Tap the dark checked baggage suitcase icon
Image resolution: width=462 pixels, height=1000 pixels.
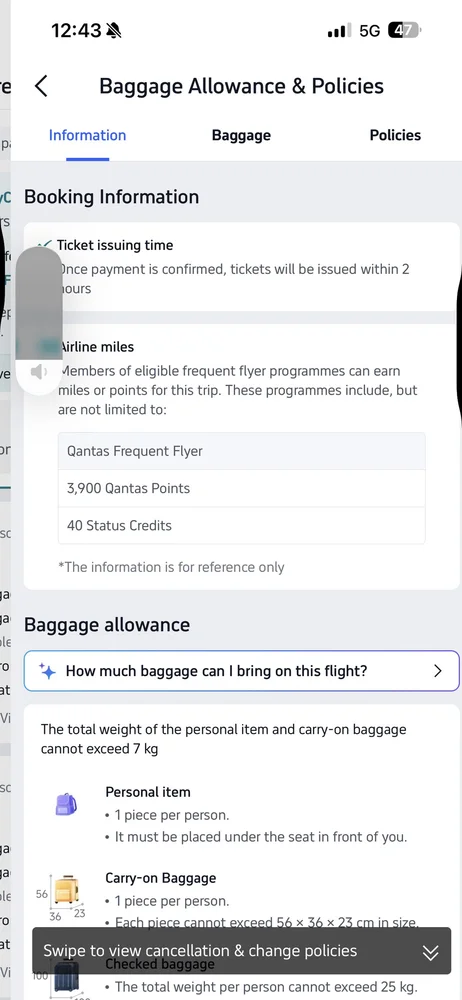pyautogui.click(x=66, y=978)
